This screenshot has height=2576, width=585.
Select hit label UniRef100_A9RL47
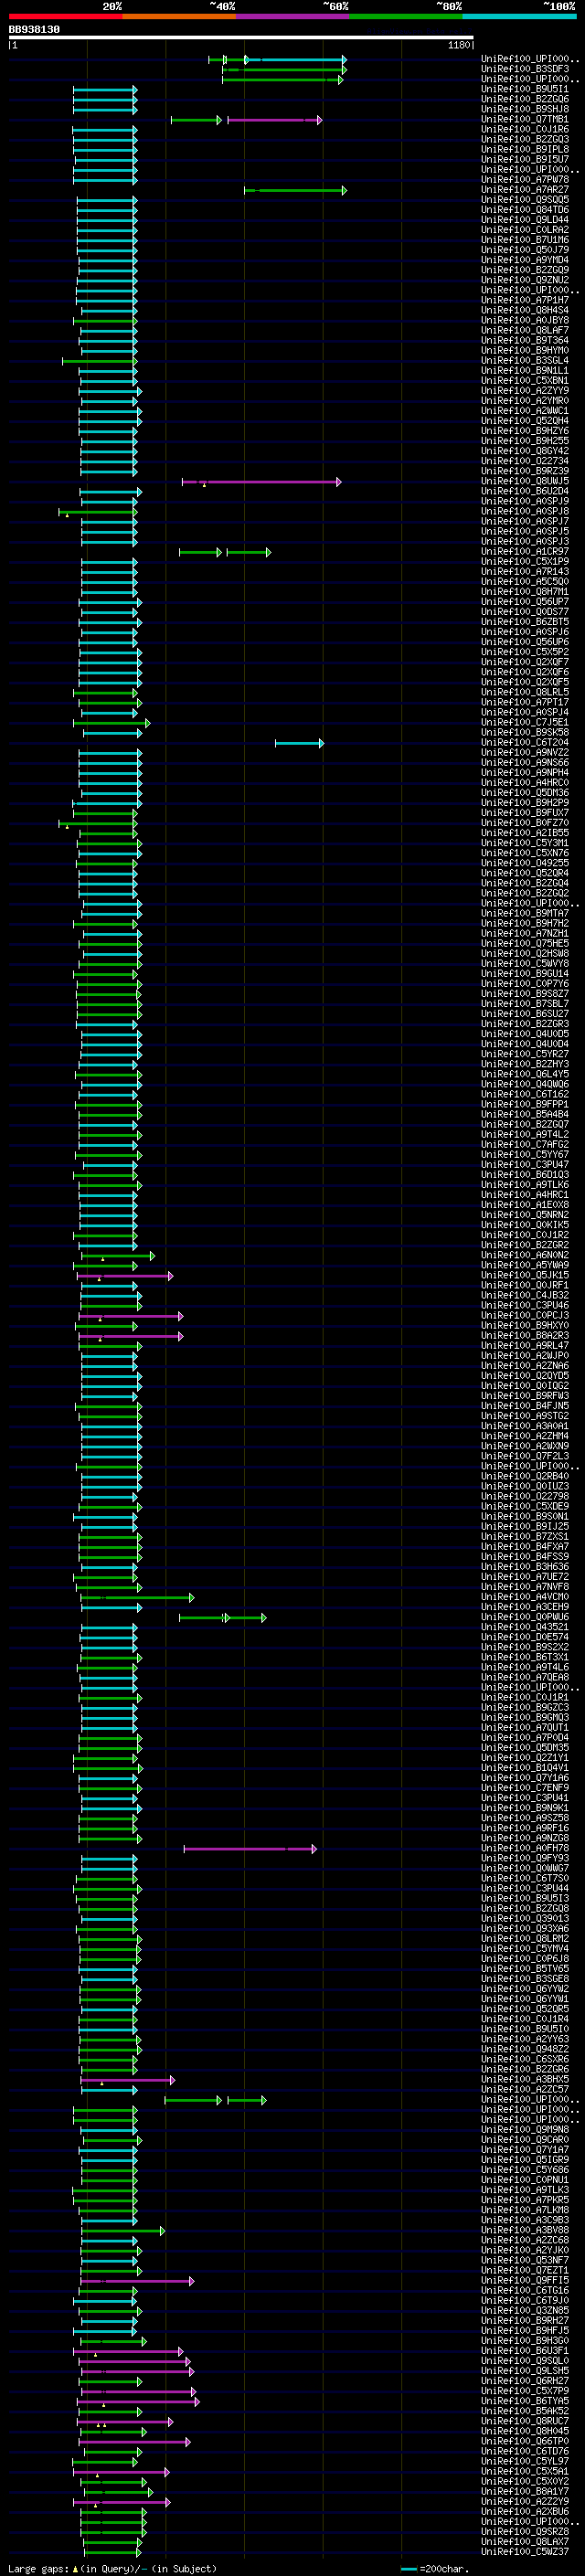[525, 1346]
